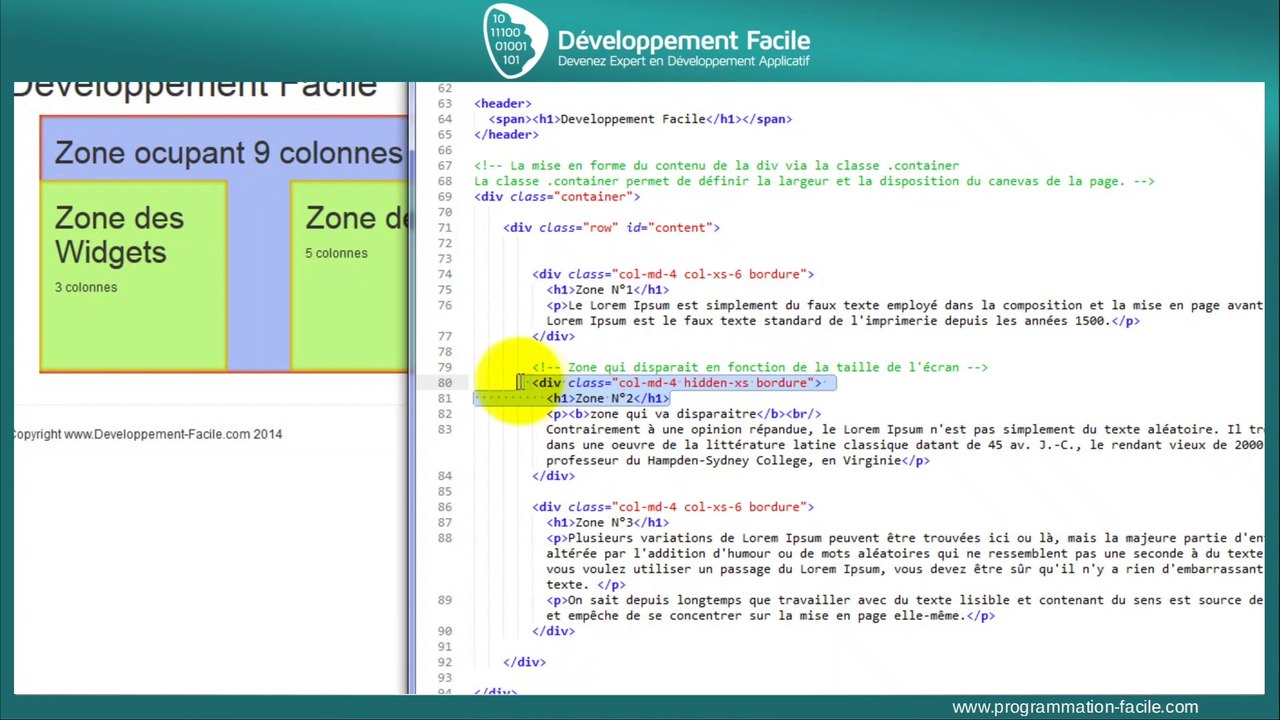Screen dimensions: 1280x720
Task: Click 'Zone ocupant 9 colonnes' heading in preview
Action: tap(229, 153)
